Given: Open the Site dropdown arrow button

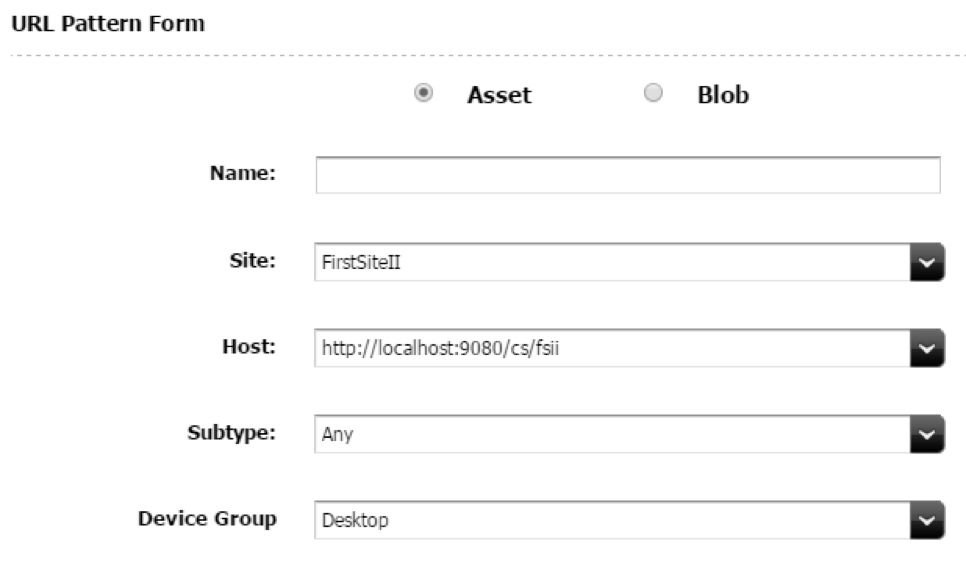Looking at the screenshot, I should [x=927, y=263].
